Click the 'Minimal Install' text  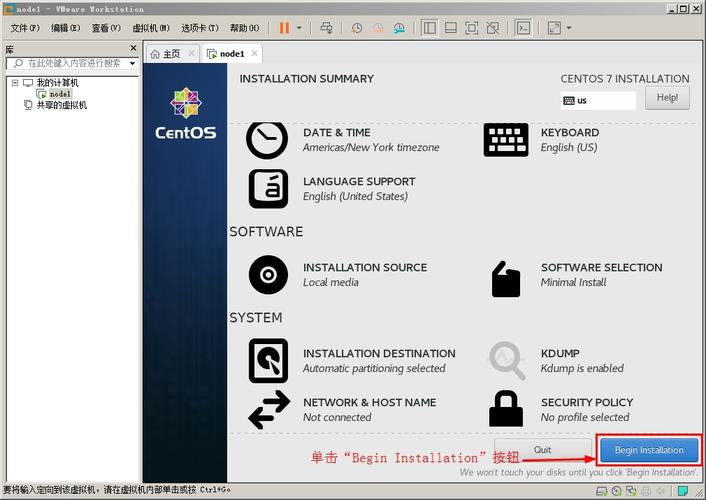[573, 282]
